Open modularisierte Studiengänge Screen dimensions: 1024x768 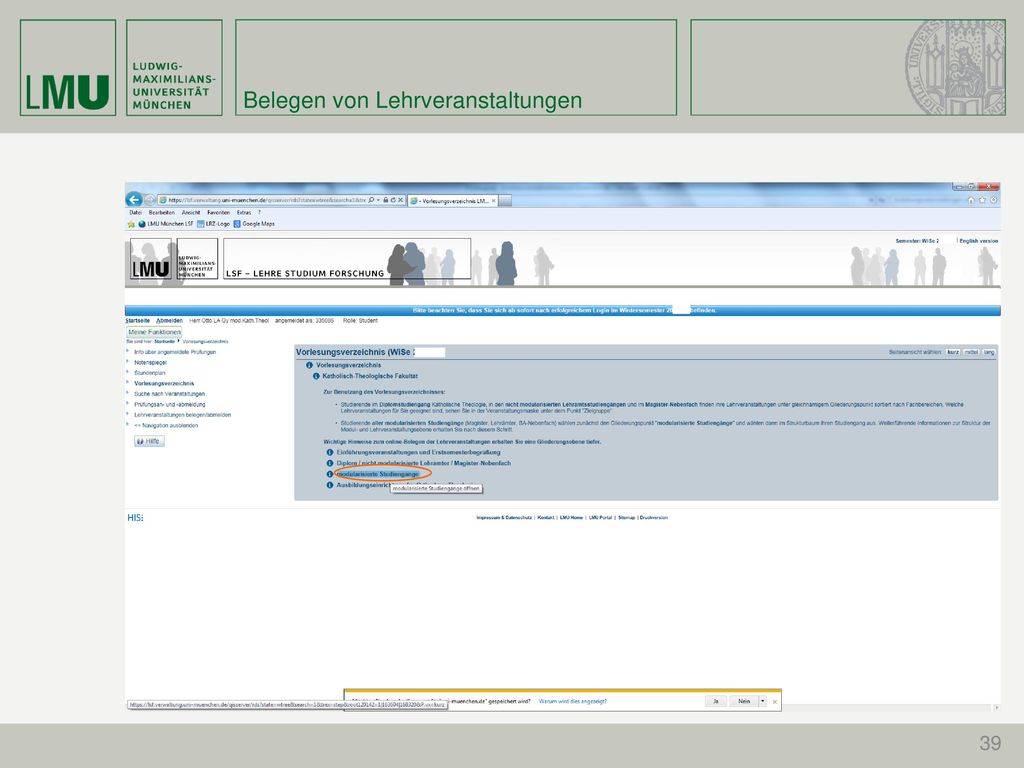click(377, 474)
